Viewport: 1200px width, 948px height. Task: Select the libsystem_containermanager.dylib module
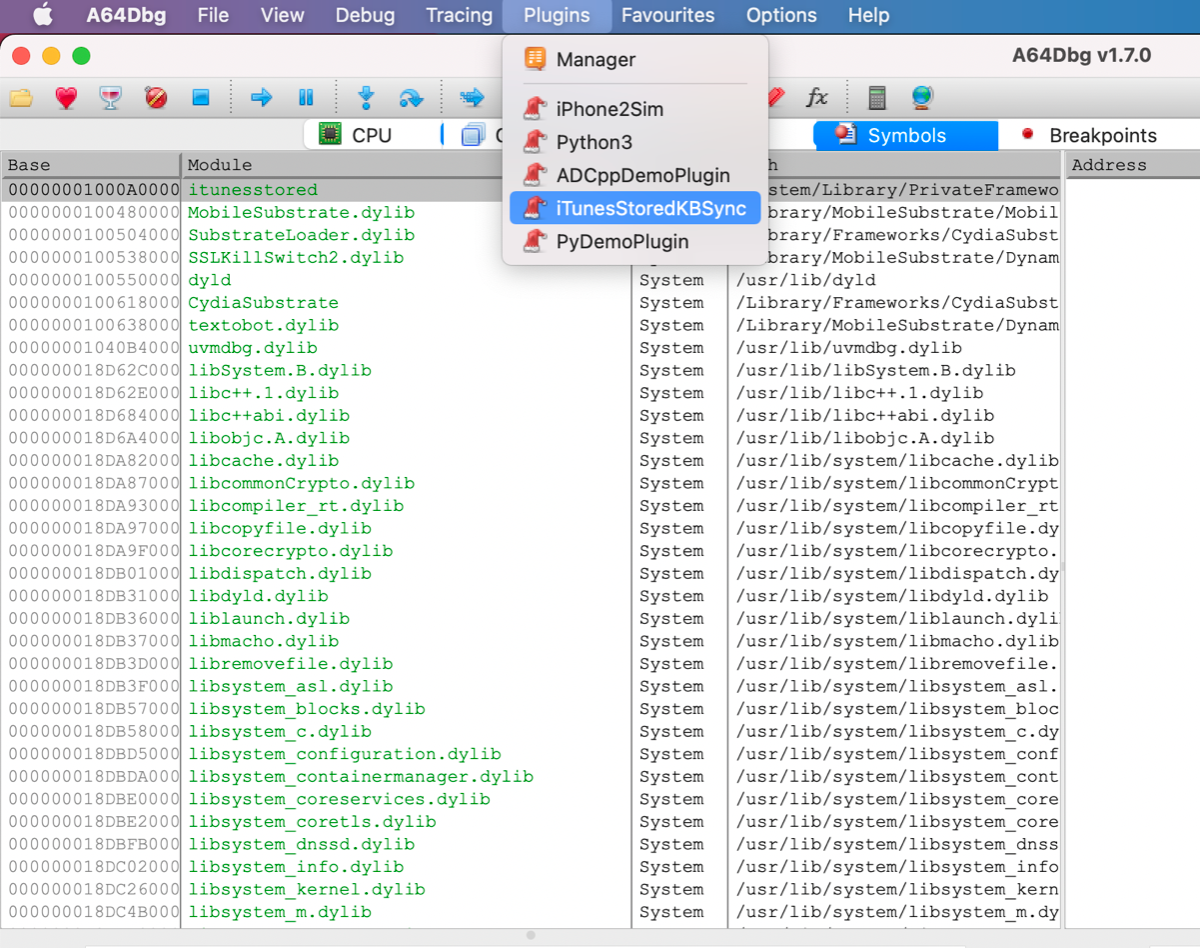tap(361, 777)
